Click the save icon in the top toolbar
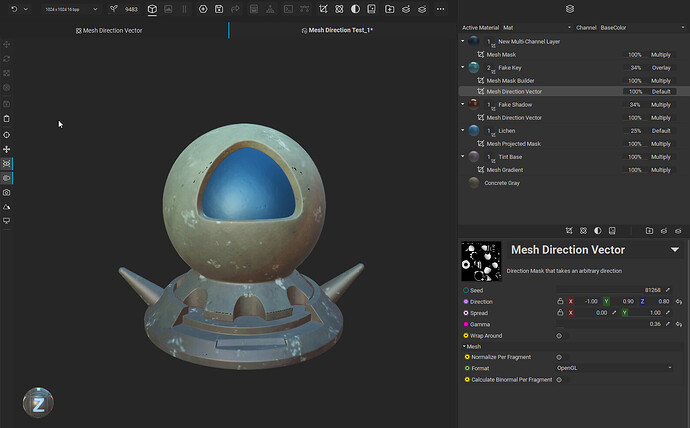690x428 pixels. (x=219, y=9)
